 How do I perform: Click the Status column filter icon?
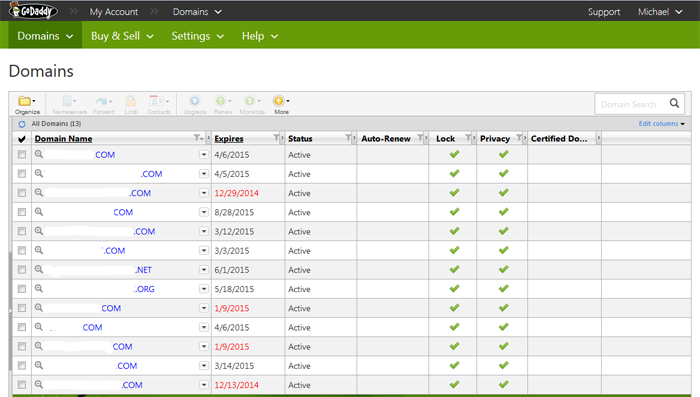coord(348,138)
